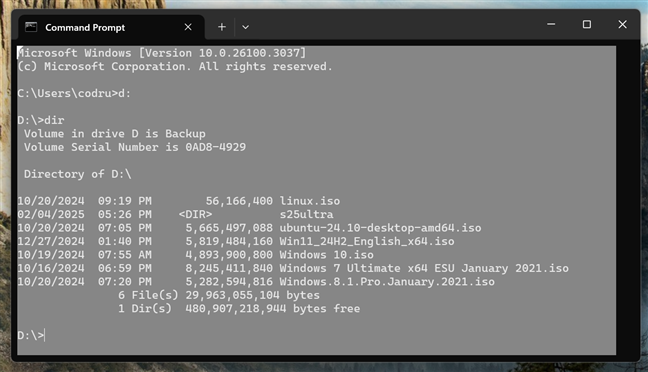Click the 29,963,055,104 bytes total
This screenshot has height=372, width=648.
point(253,295)
